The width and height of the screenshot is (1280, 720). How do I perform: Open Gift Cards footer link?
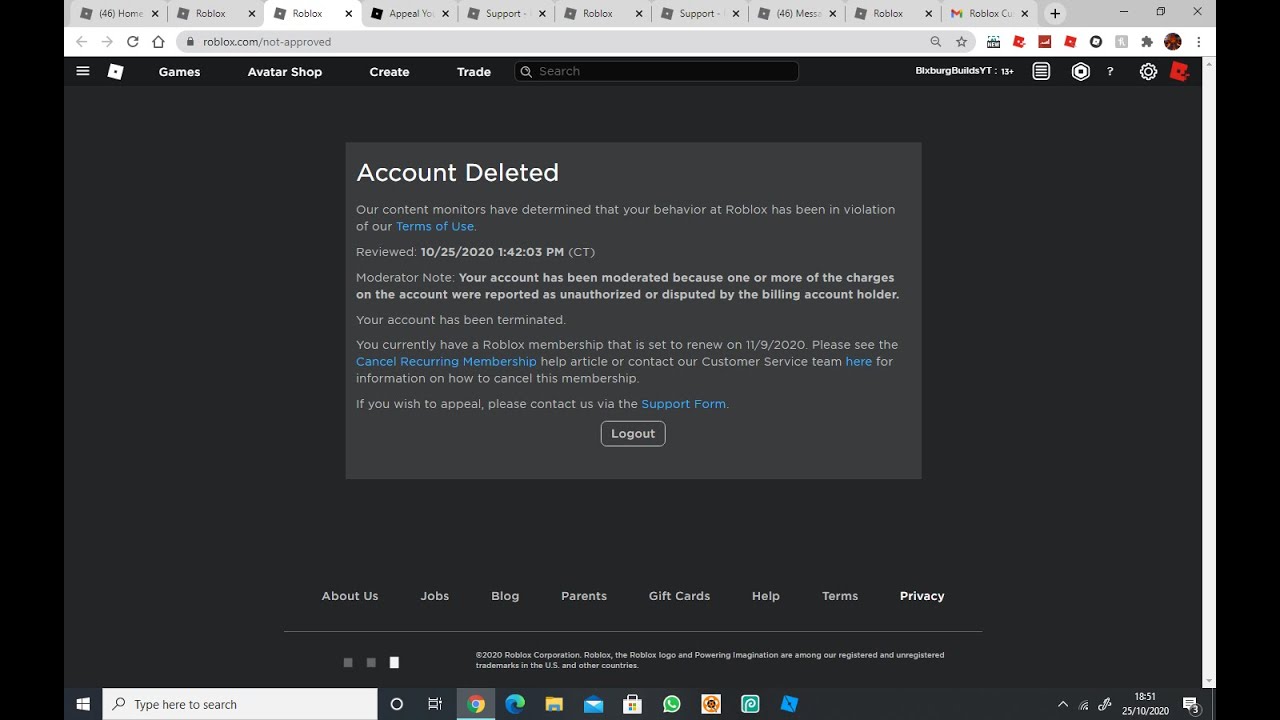(679, 596)
